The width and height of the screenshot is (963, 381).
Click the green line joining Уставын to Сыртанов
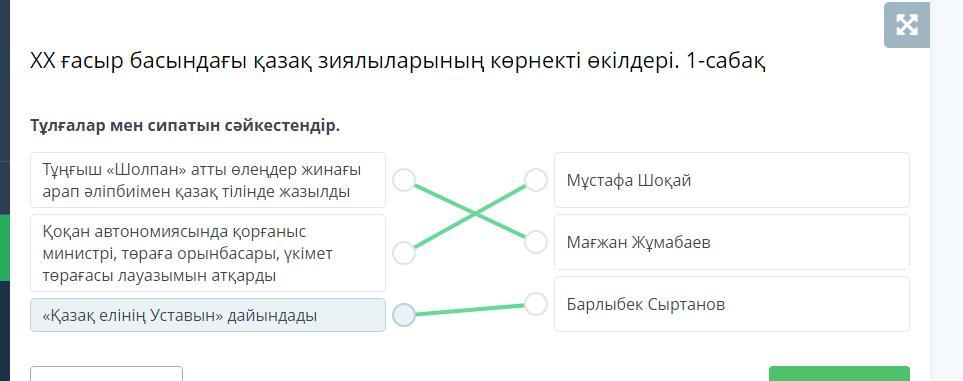[x=470, y=310]
